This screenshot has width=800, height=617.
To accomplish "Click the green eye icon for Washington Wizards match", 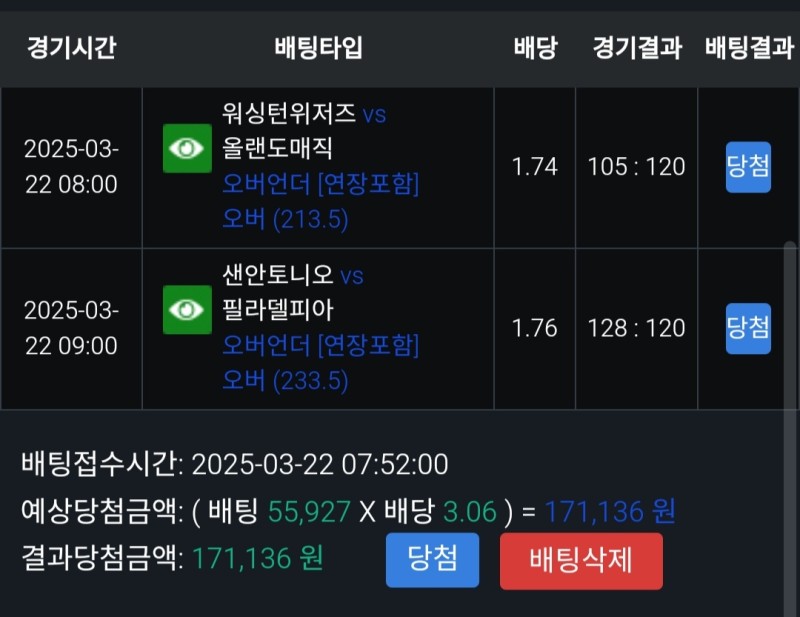I will pyautogui.click(x=187, y=148).
